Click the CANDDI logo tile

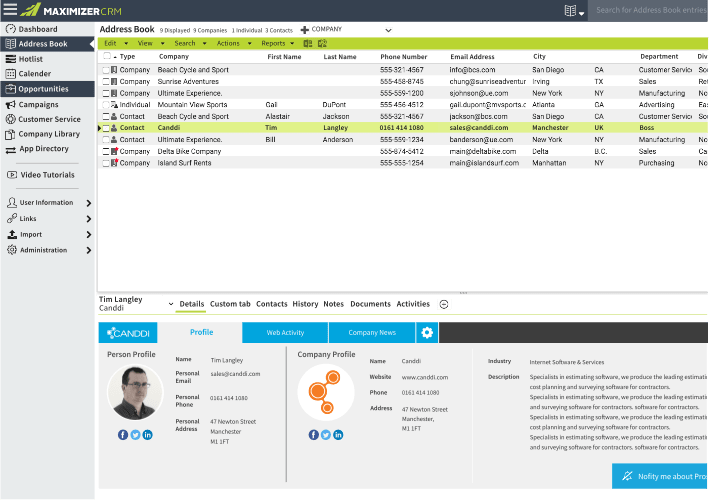[128, 333]
